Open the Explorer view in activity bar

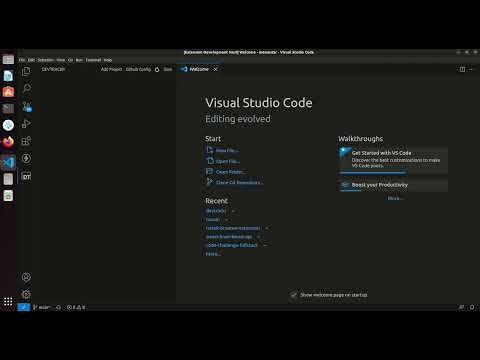(26, 71)
